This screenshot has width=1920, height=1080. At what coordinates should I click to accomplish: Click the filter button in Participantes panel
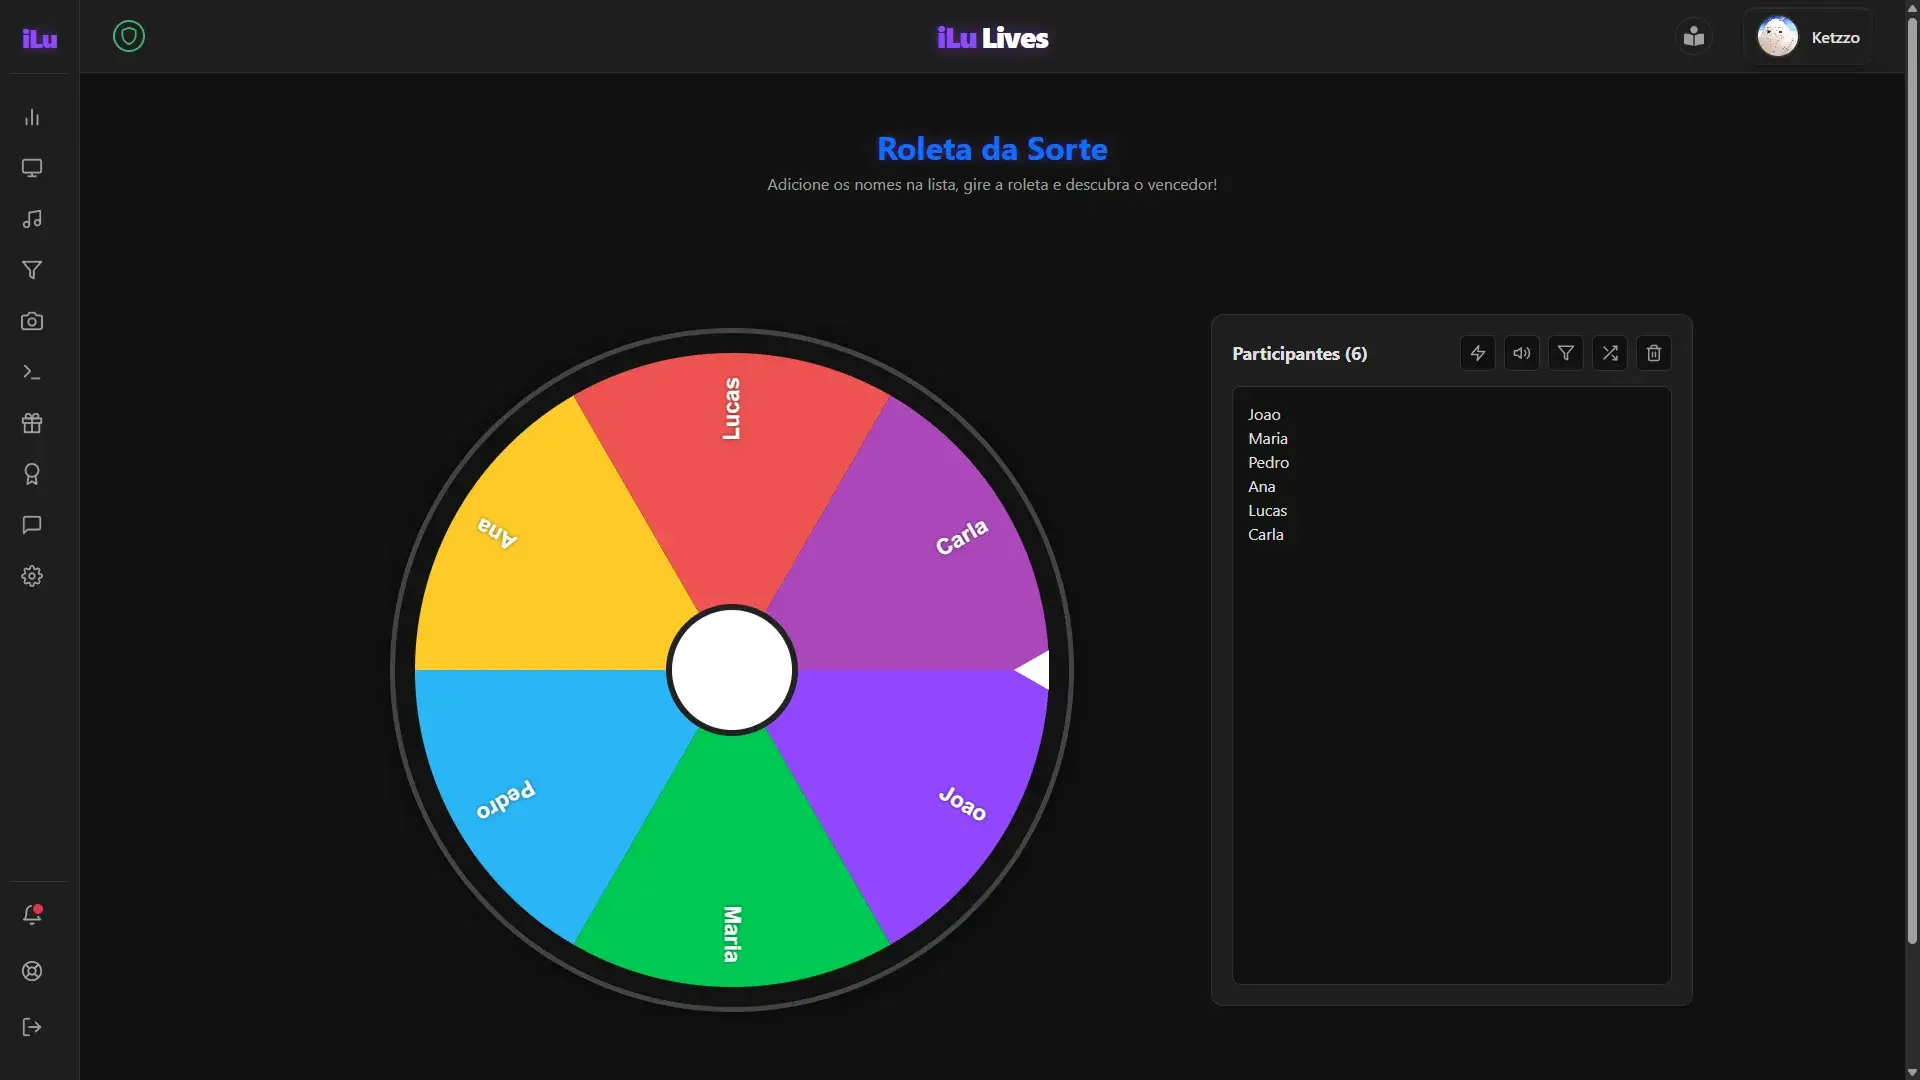1566,353
